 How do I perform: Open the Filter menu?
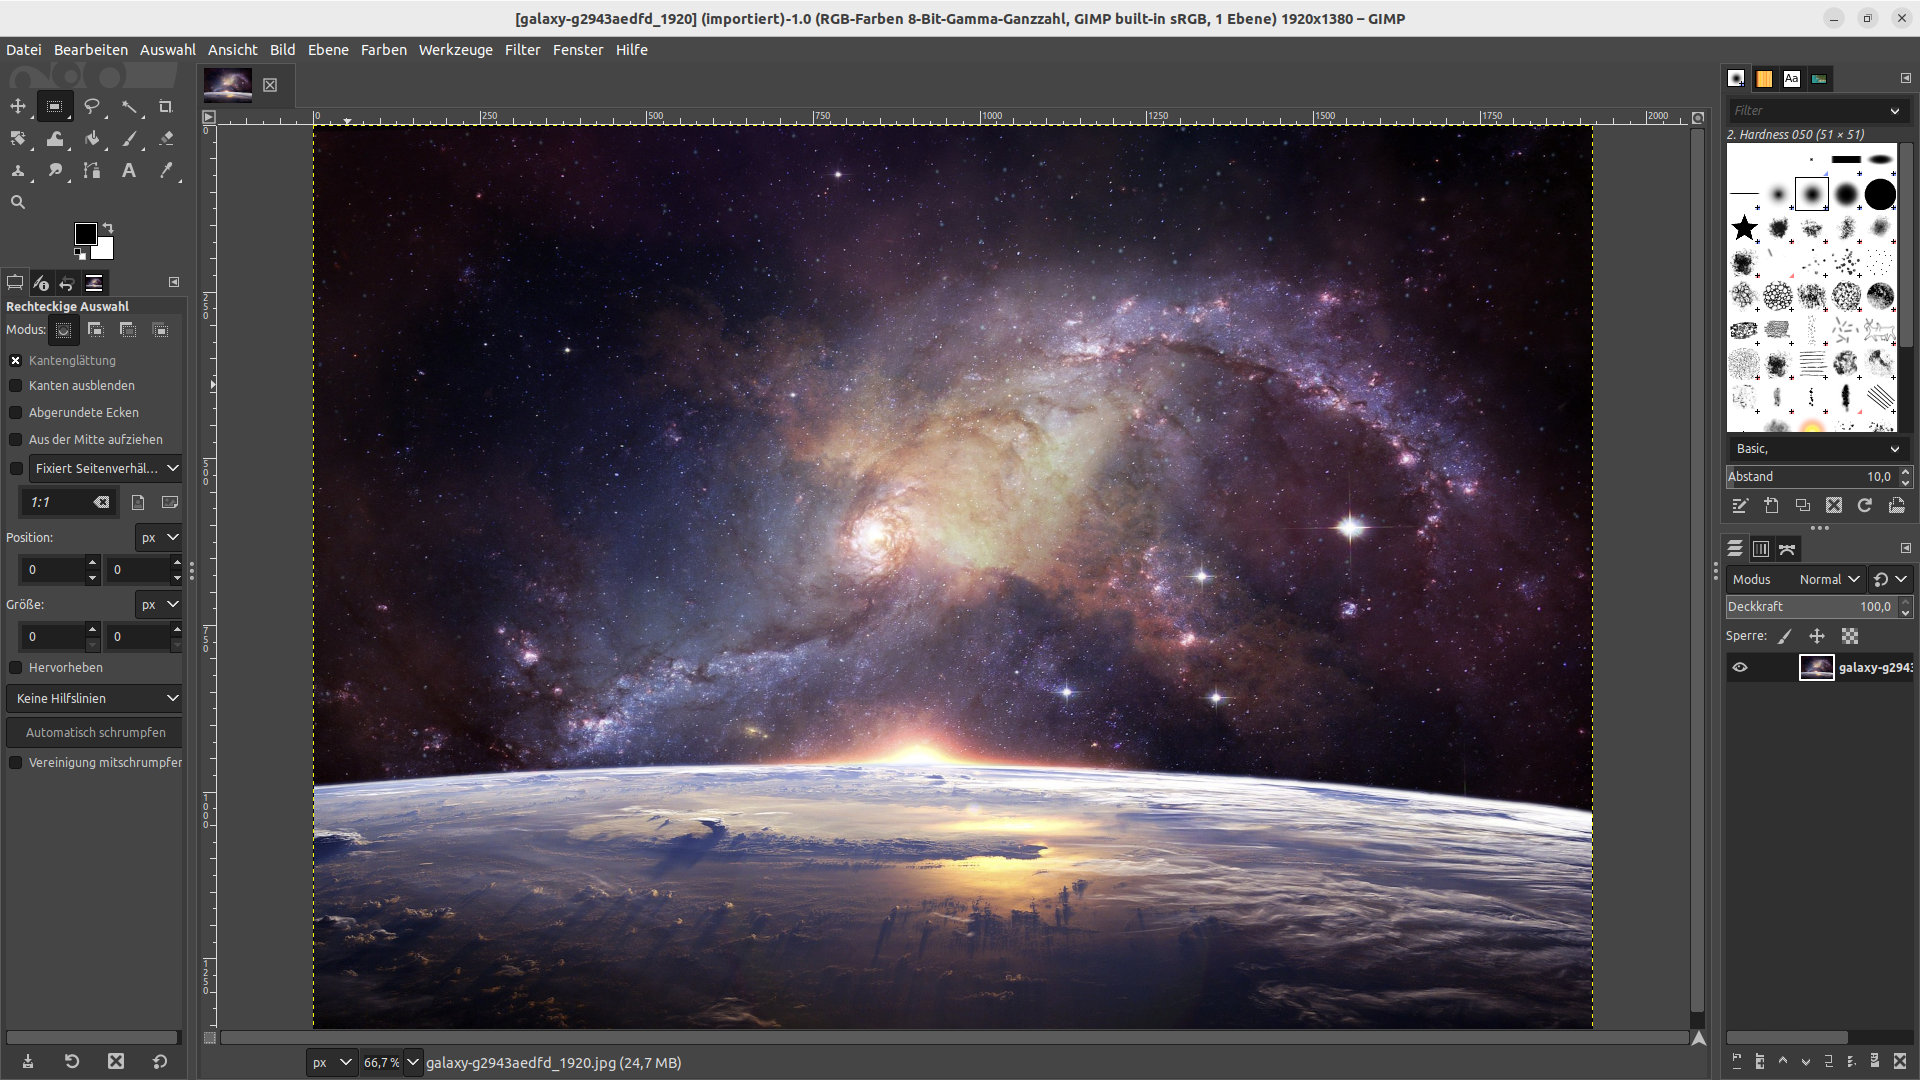522,50
